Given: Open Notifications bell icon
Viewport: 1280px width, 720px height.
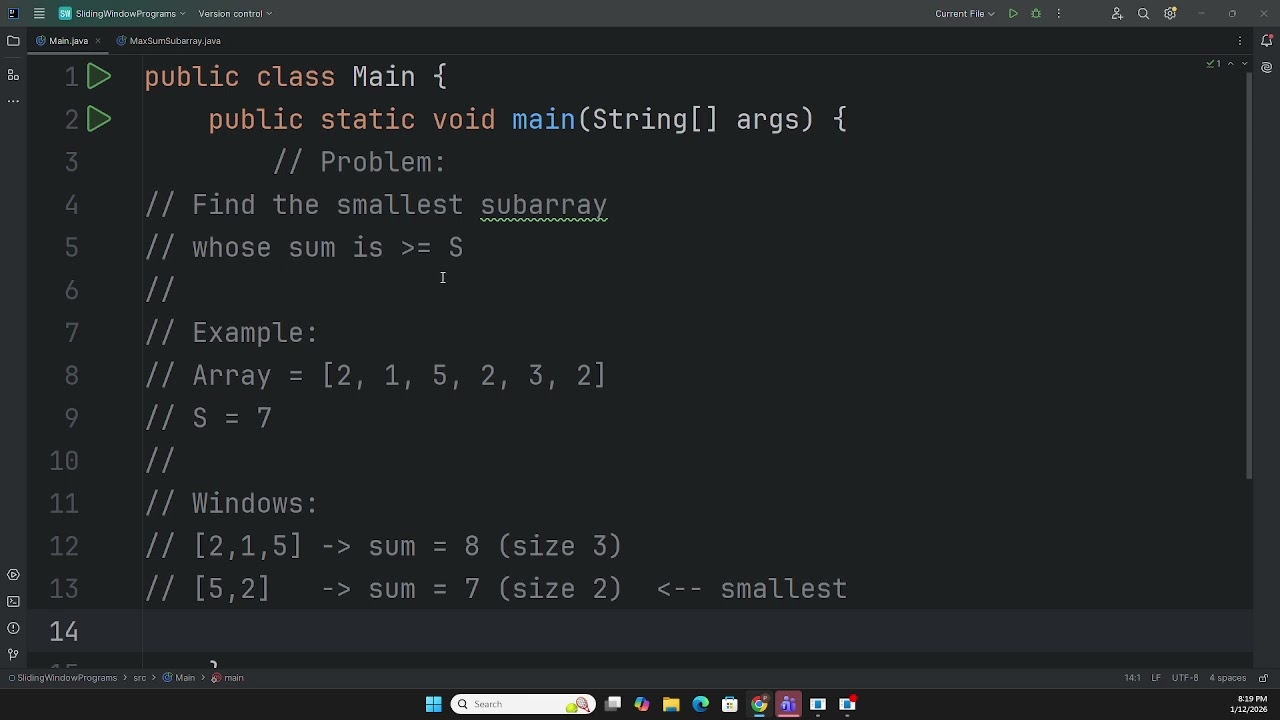Looking at the screenshot, I should 1267,41.
